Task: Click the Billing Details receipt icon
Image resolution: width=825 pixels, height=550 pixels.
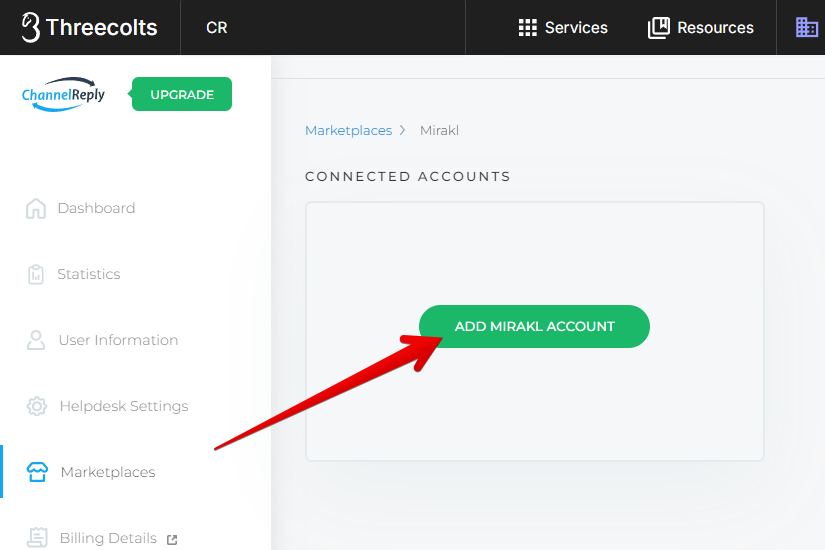Action: tap(37, 537)
